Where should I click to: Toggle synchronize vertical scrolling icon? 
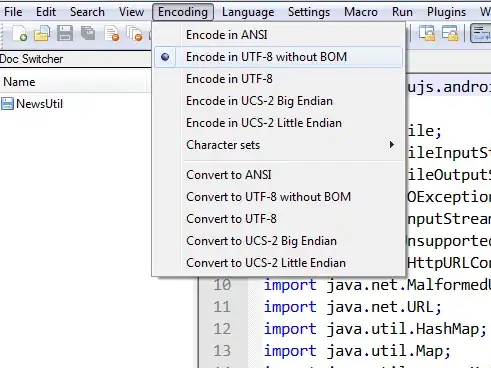coord(427,33)
